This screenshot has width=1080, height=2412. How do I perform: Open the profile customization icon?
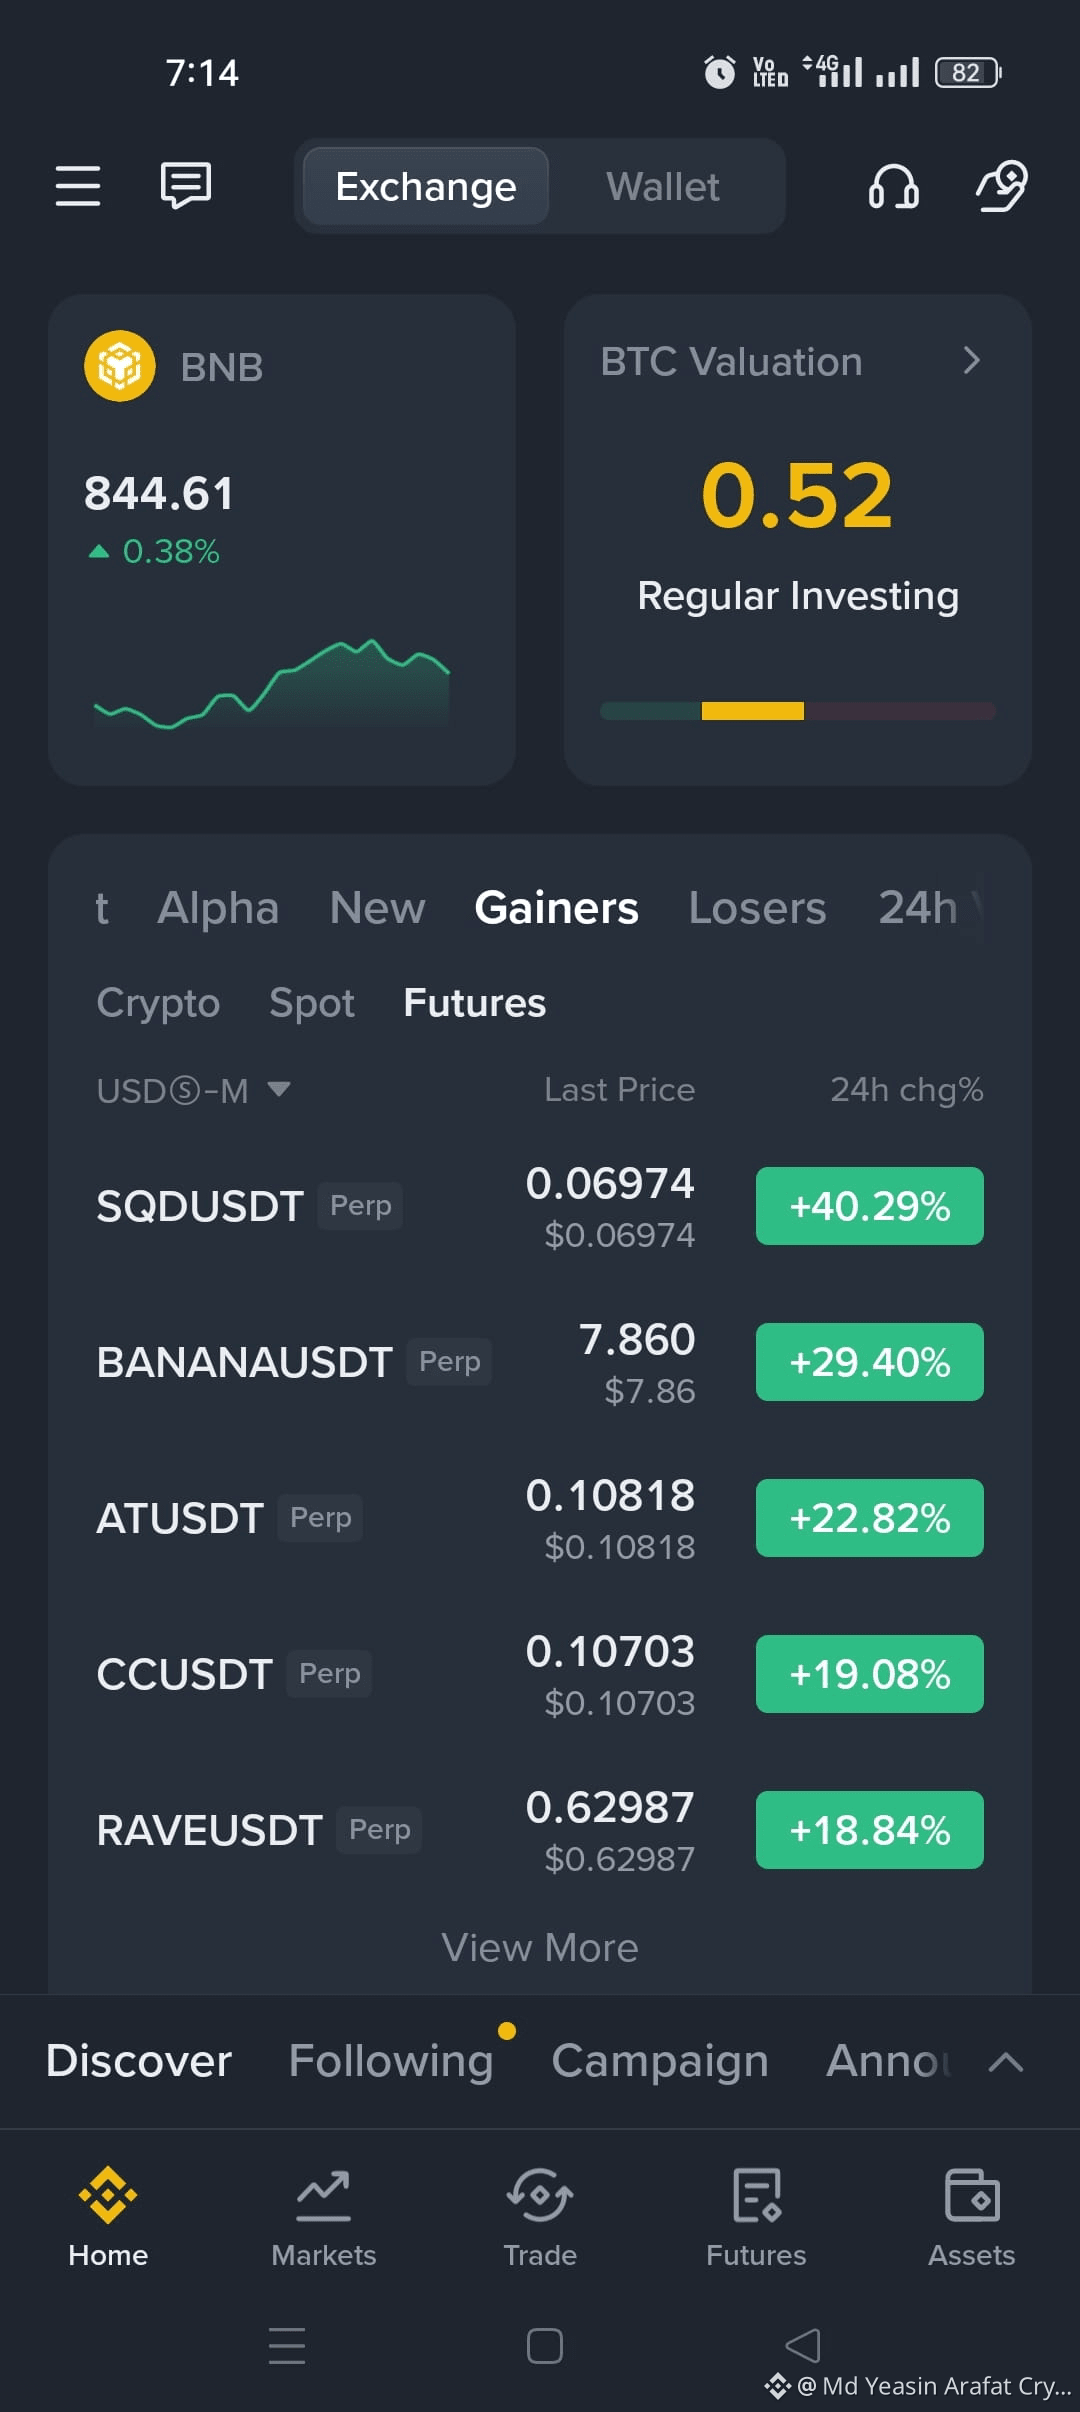pyautogui.click(x=1001, y=186)
